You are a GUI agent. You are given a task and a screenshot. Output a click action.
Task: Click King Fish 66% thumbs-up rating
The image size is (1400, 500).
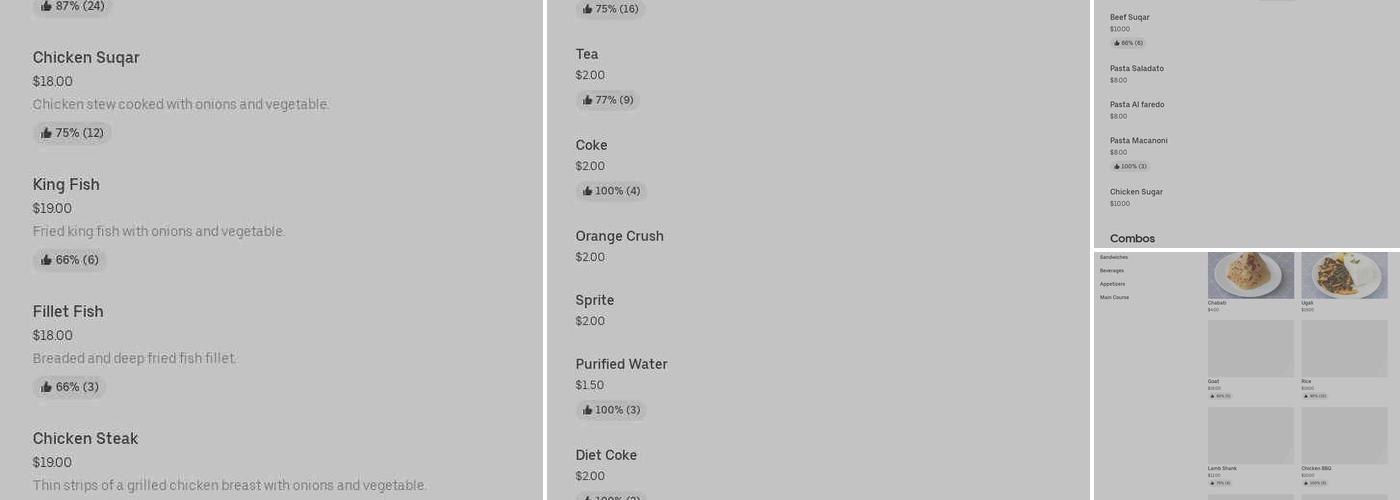coord(70,260)
